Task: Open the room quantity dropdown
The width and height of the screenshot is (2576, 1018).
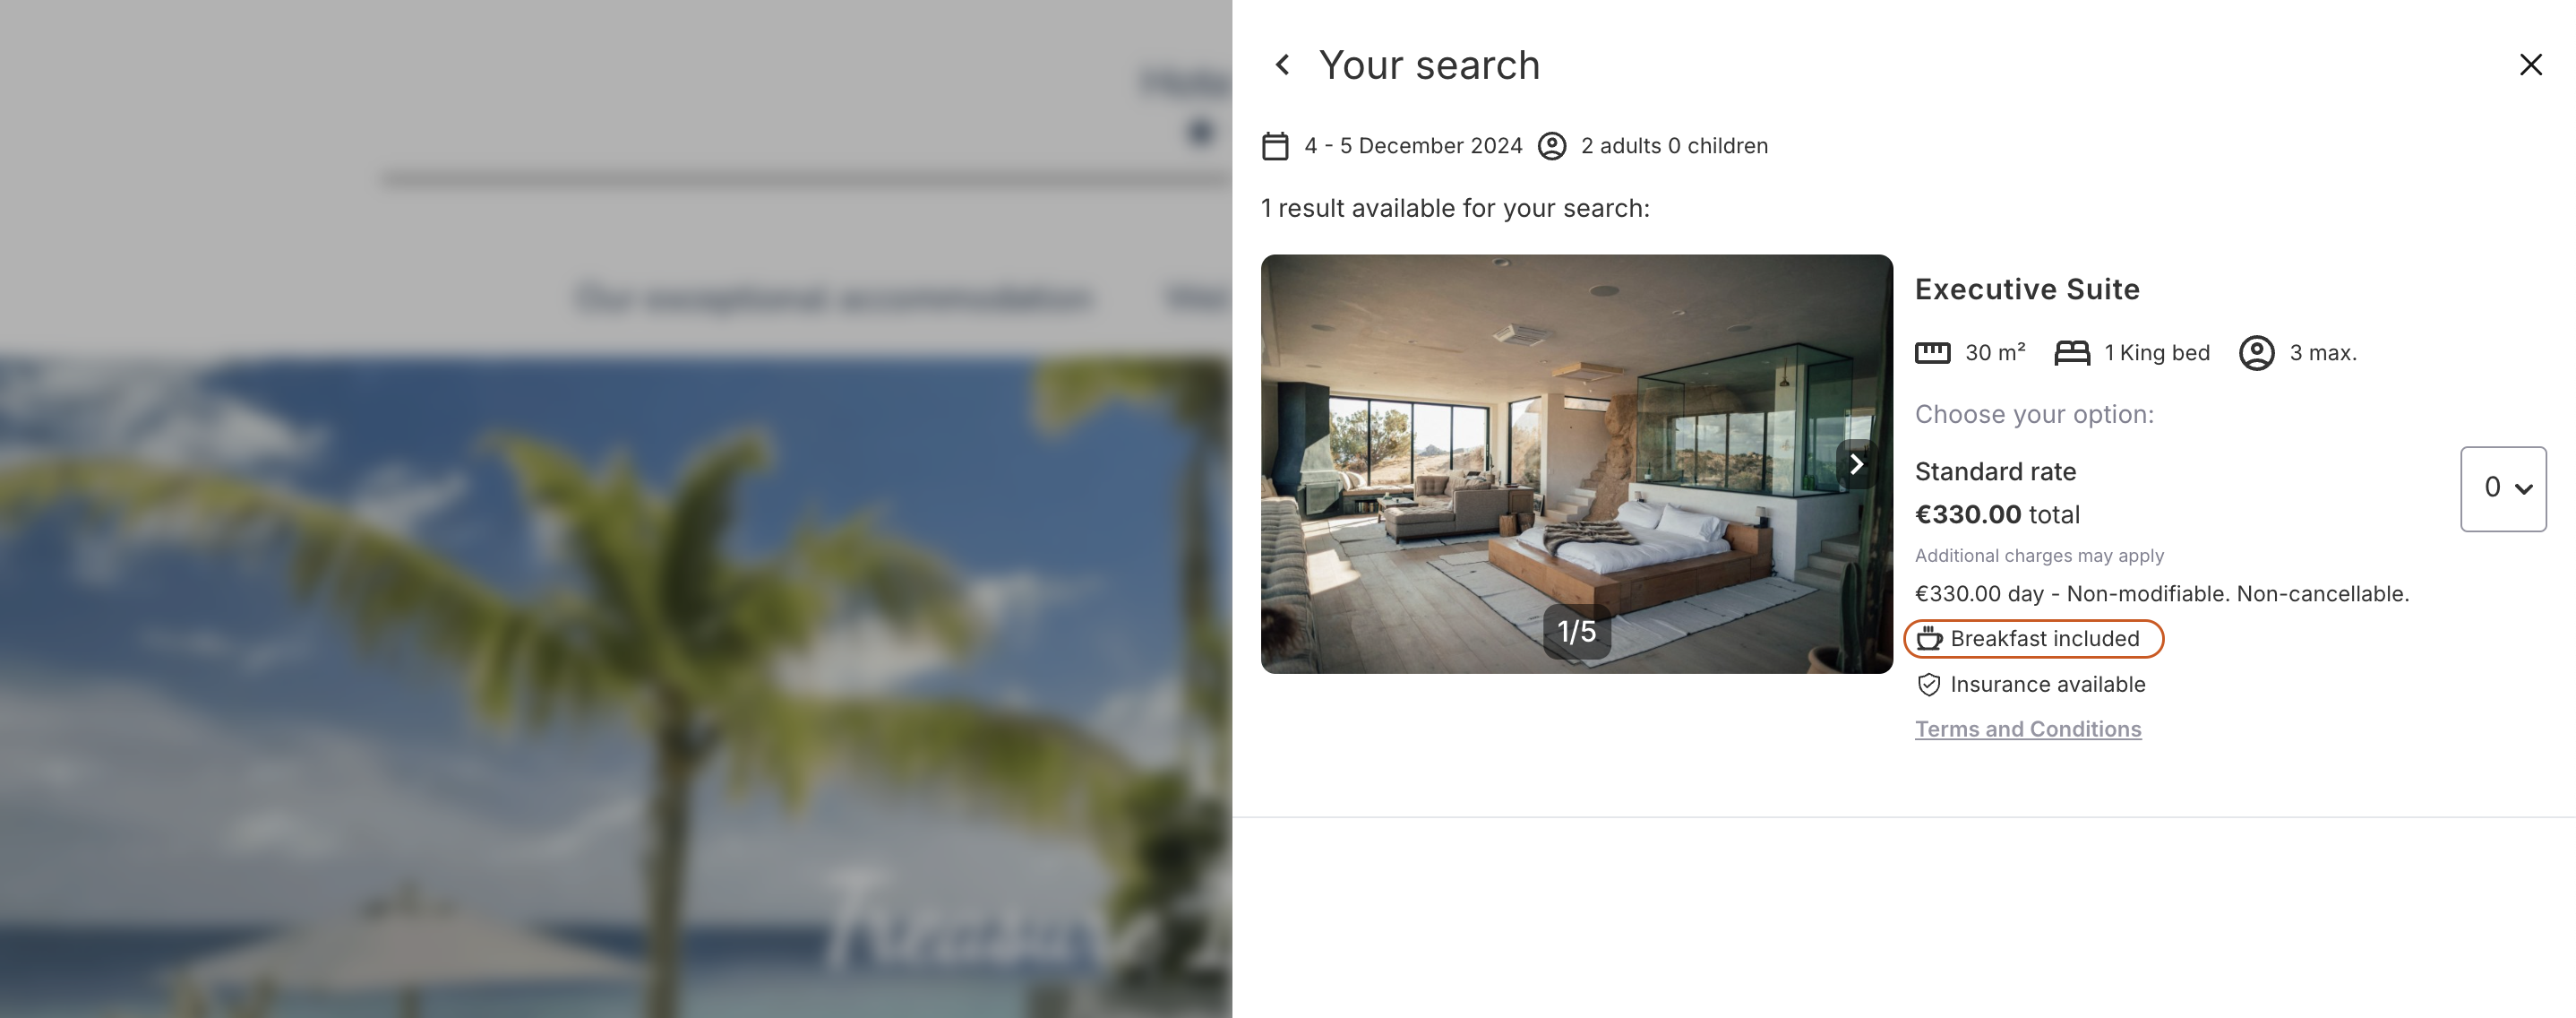Action: pyautogui.click(x=2503, y=489)
